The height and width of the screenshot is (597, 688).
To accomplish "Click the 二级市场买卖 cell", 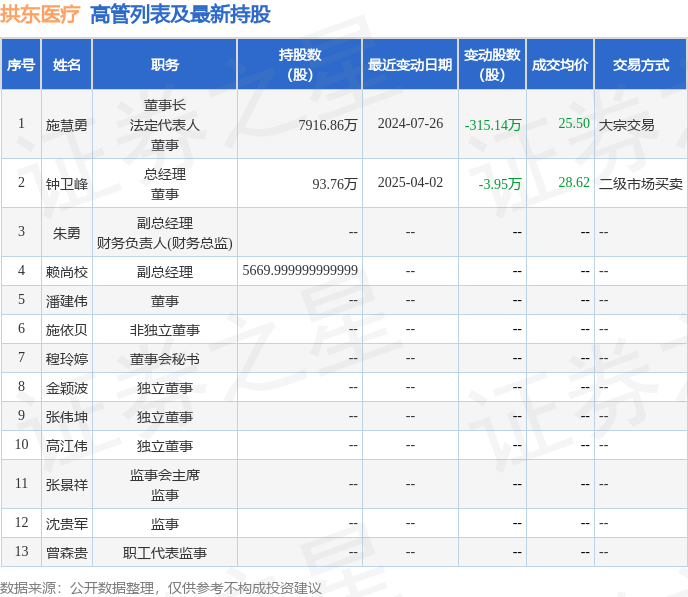I will [x=641, y=184].
